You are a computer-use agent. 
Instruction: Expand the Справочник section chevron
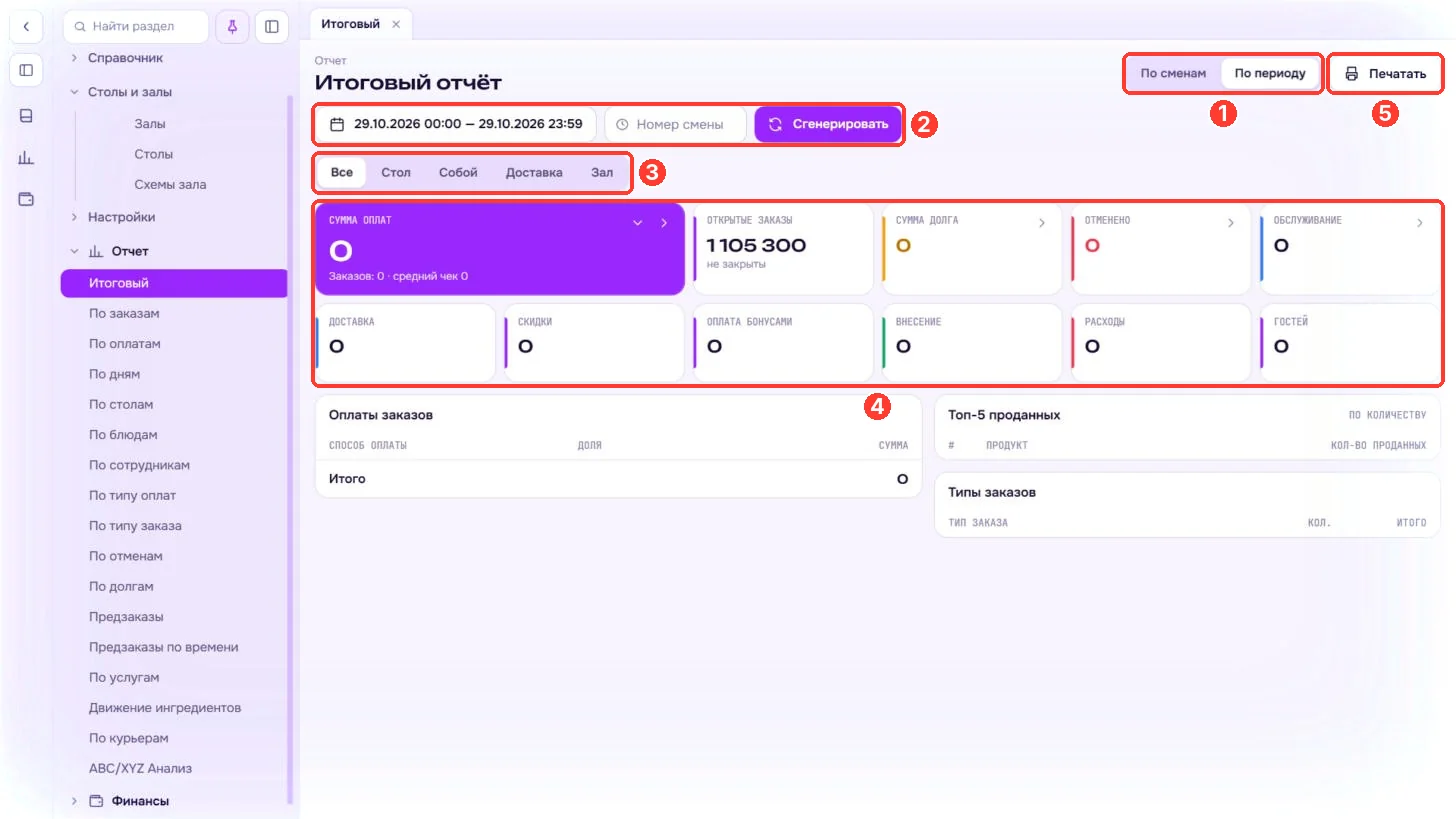(x=74, y=58)
